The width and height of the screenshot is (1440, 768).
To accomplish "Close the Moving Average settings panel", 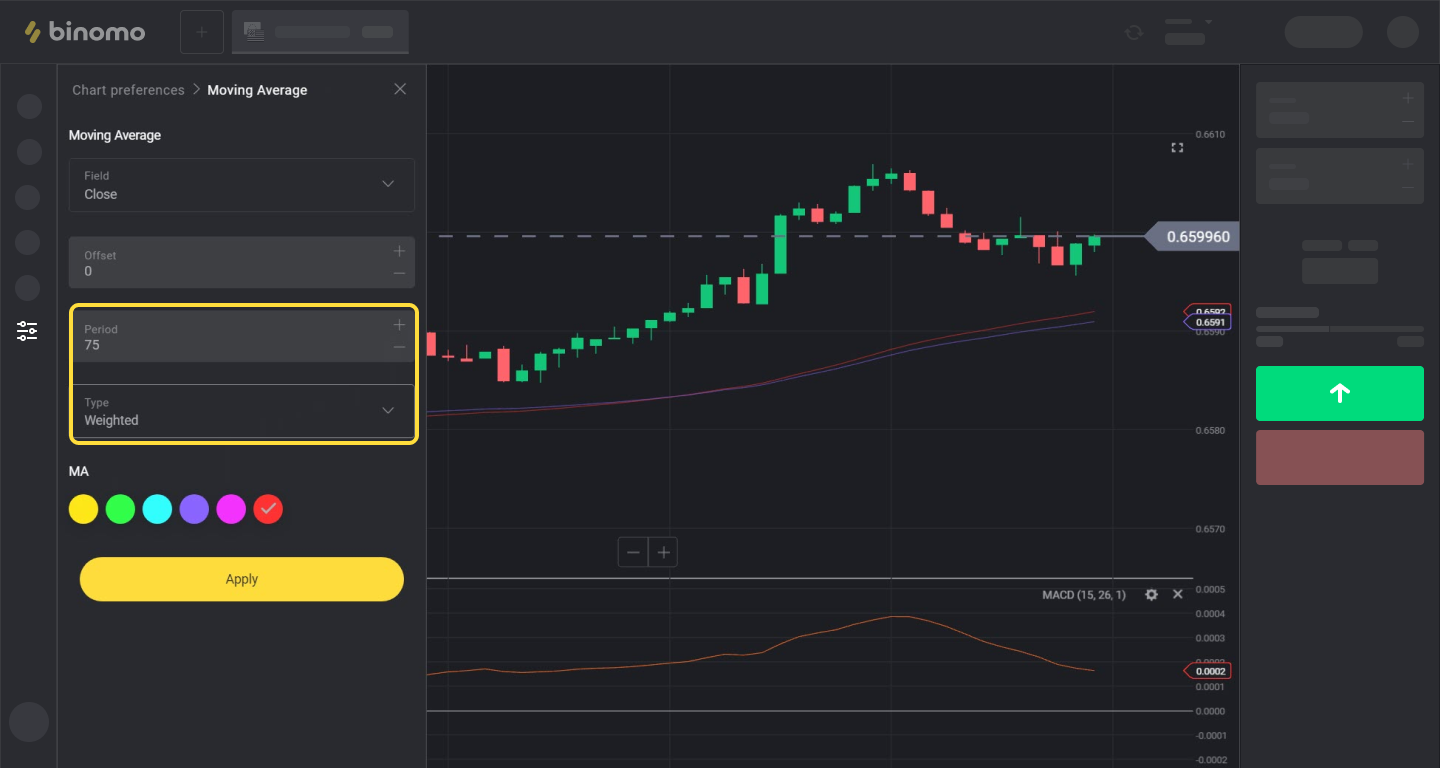I will (400, 89).
